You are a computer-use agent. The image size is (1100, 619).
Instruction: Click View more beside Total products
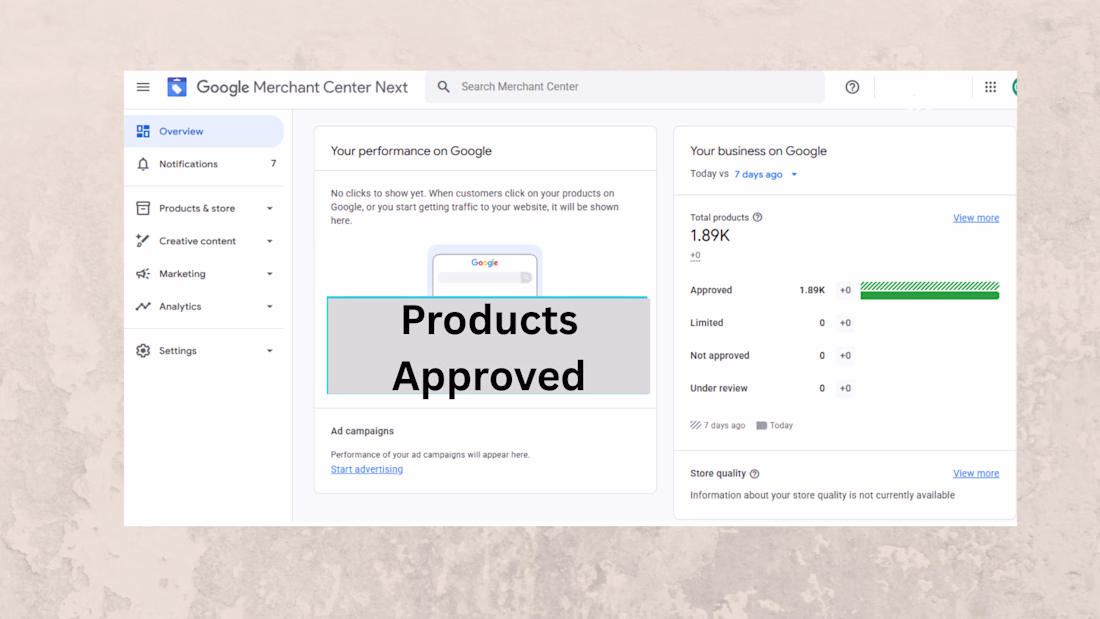click(x=976, y=218)
